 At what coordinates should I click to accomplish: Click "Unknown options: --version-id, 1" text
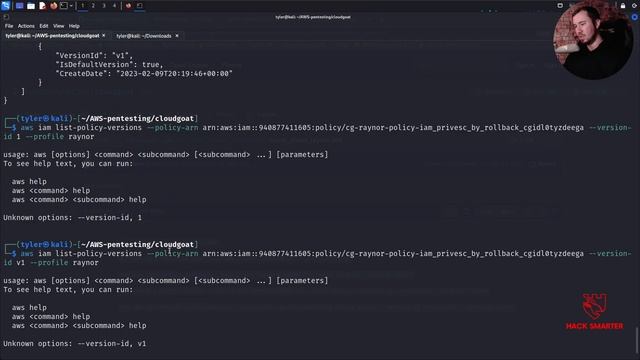coord(73,218)
